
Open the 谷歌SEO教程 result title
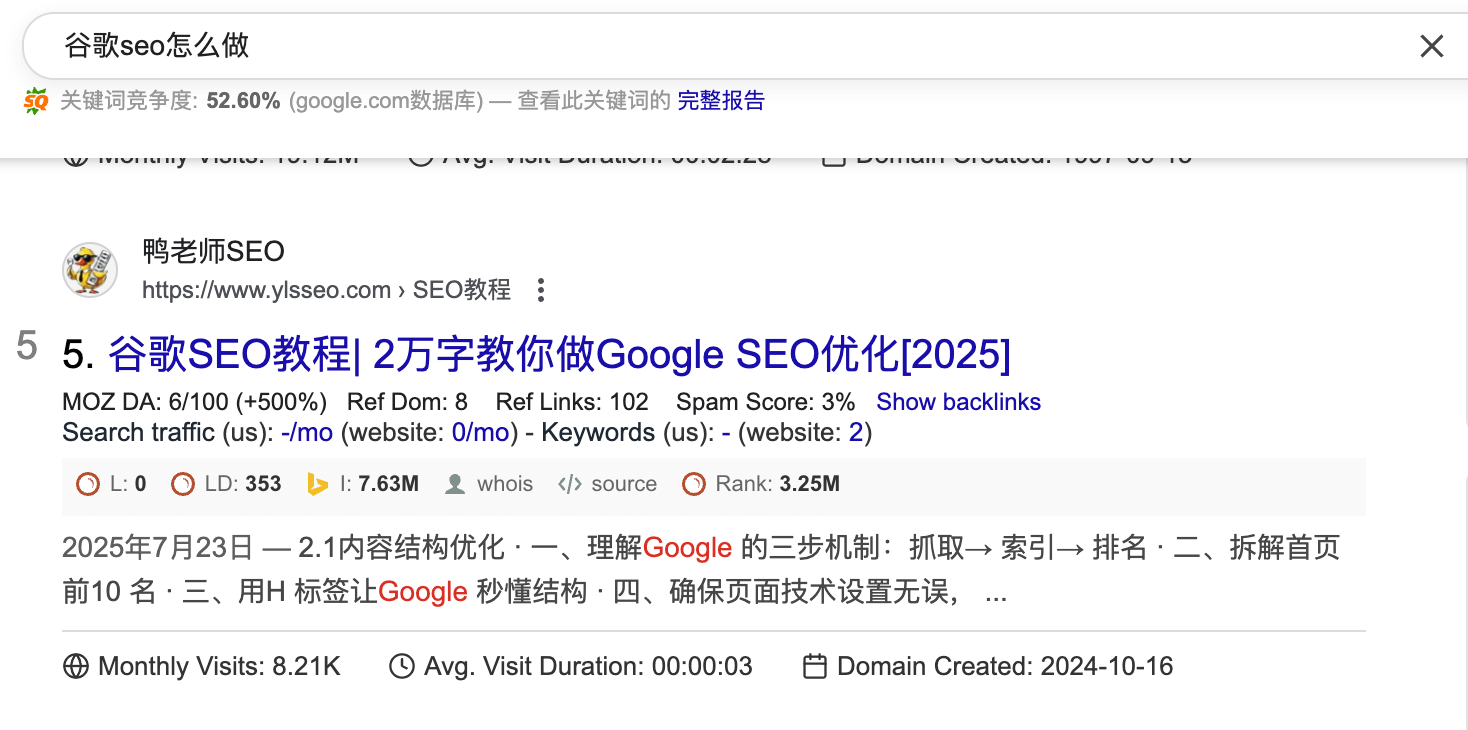(x=560, y=355)
